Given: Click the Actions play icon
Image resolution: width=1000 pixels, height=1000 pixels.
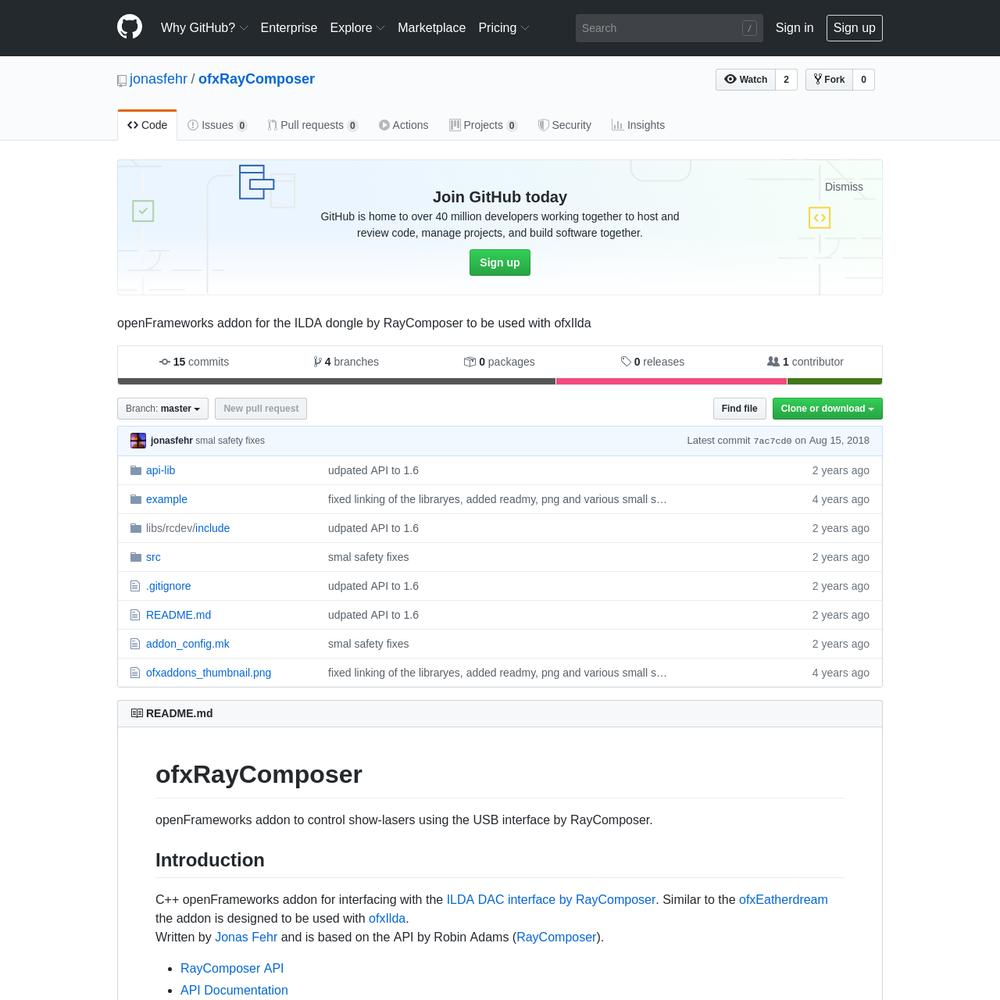Looking at the screenshot, I should [384, 125].
